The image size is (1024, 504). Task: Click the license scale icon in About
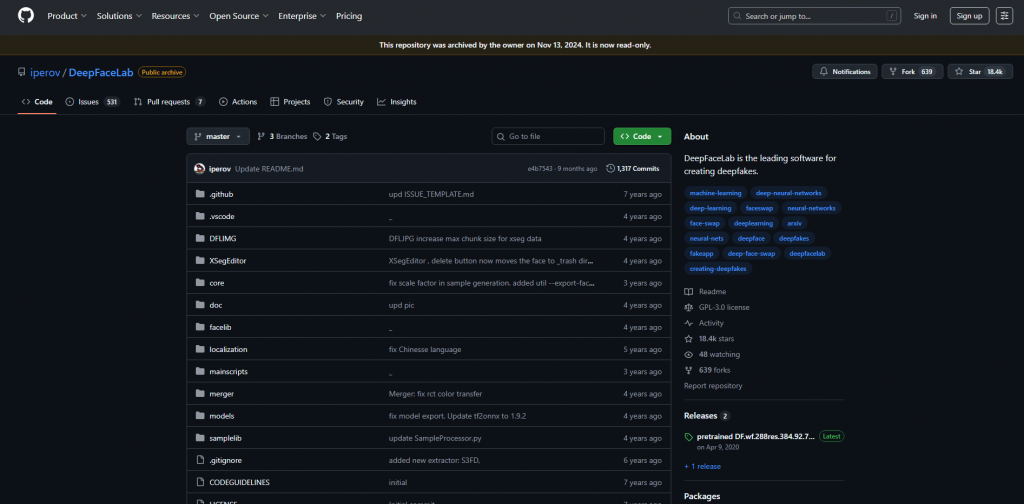pyautogui.click(x=688, y=307)
